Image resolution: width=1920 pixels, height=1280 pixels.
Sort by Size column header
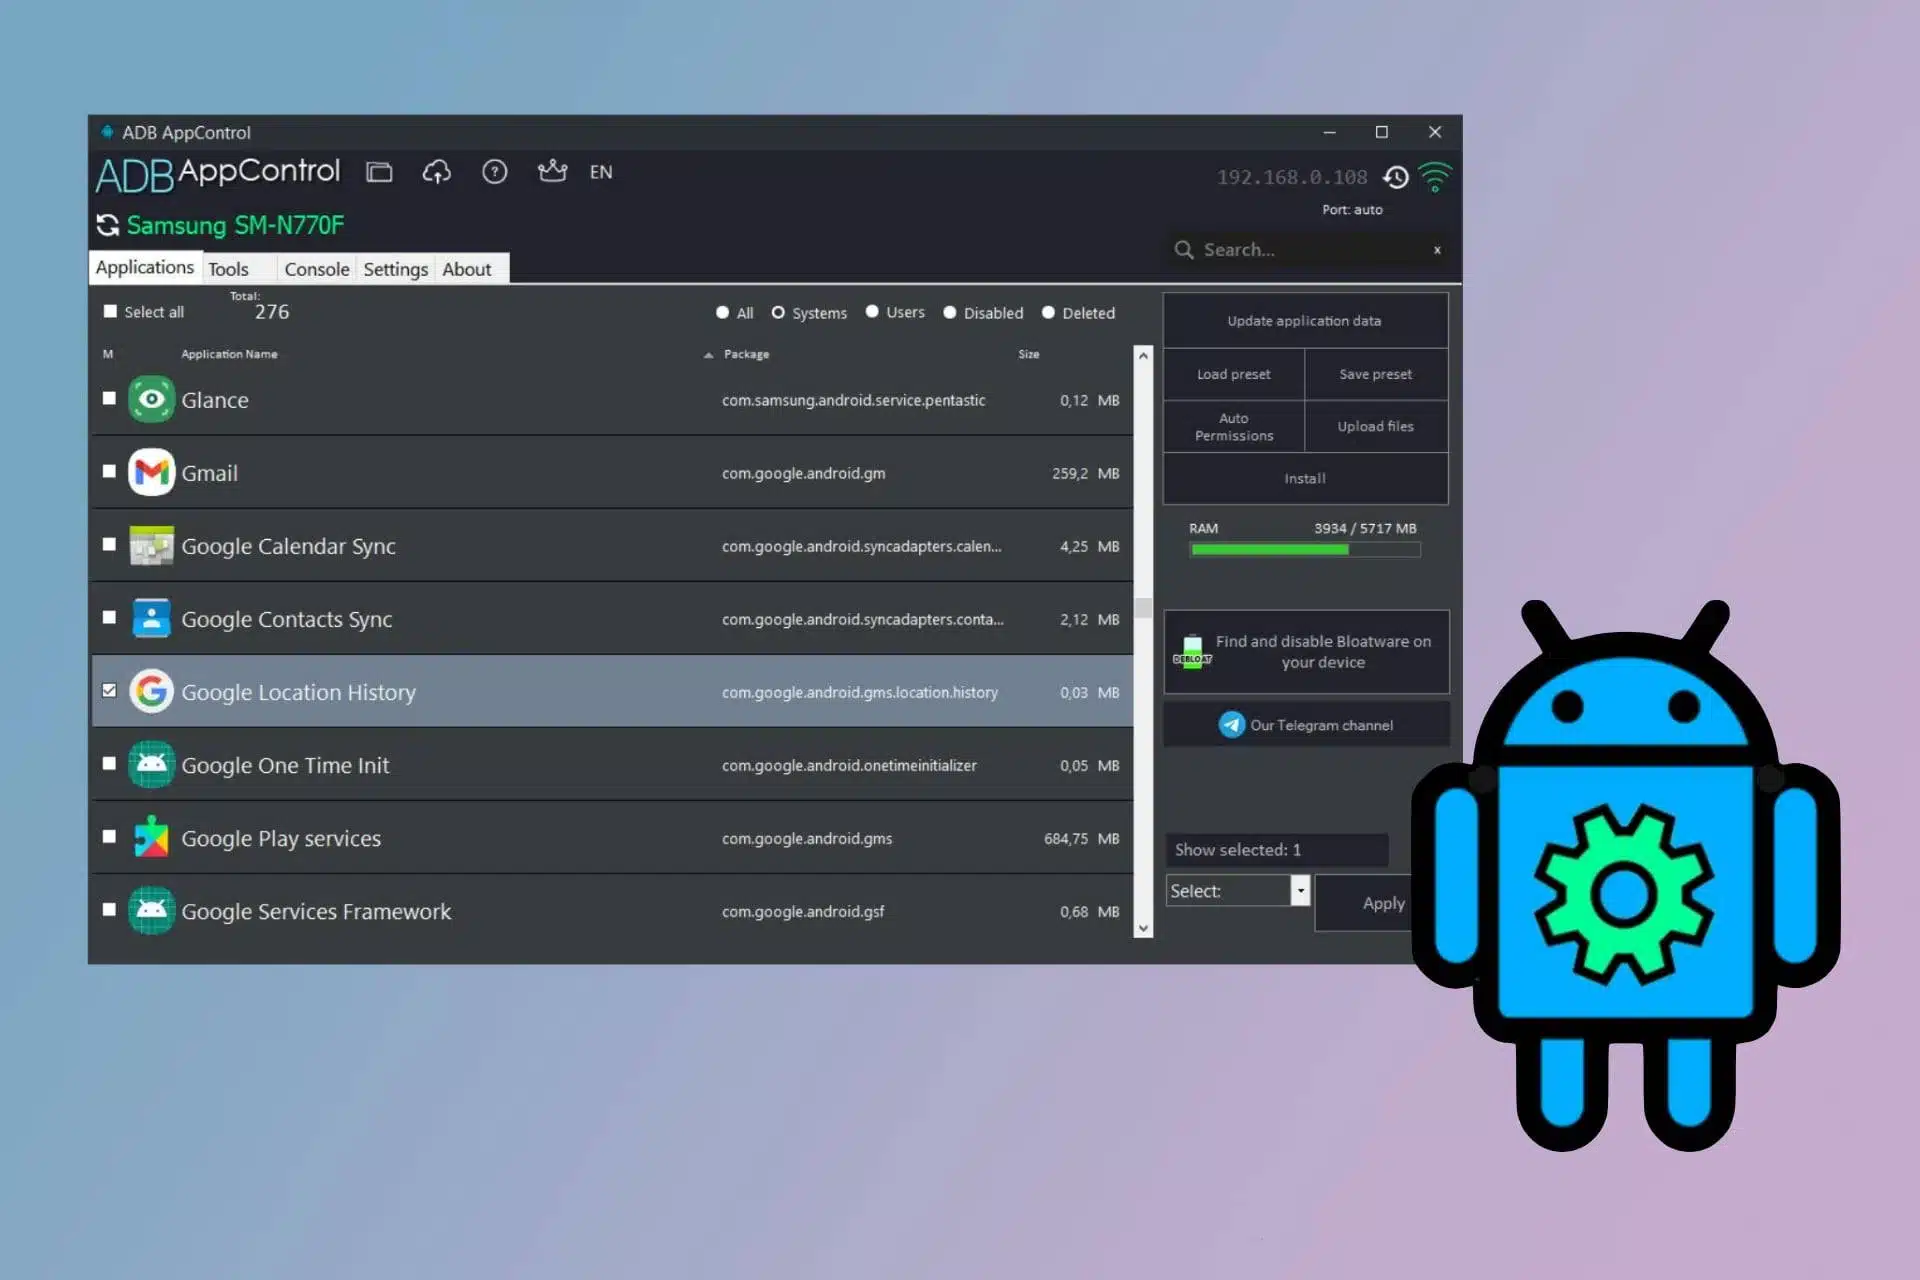point(1028,354)
